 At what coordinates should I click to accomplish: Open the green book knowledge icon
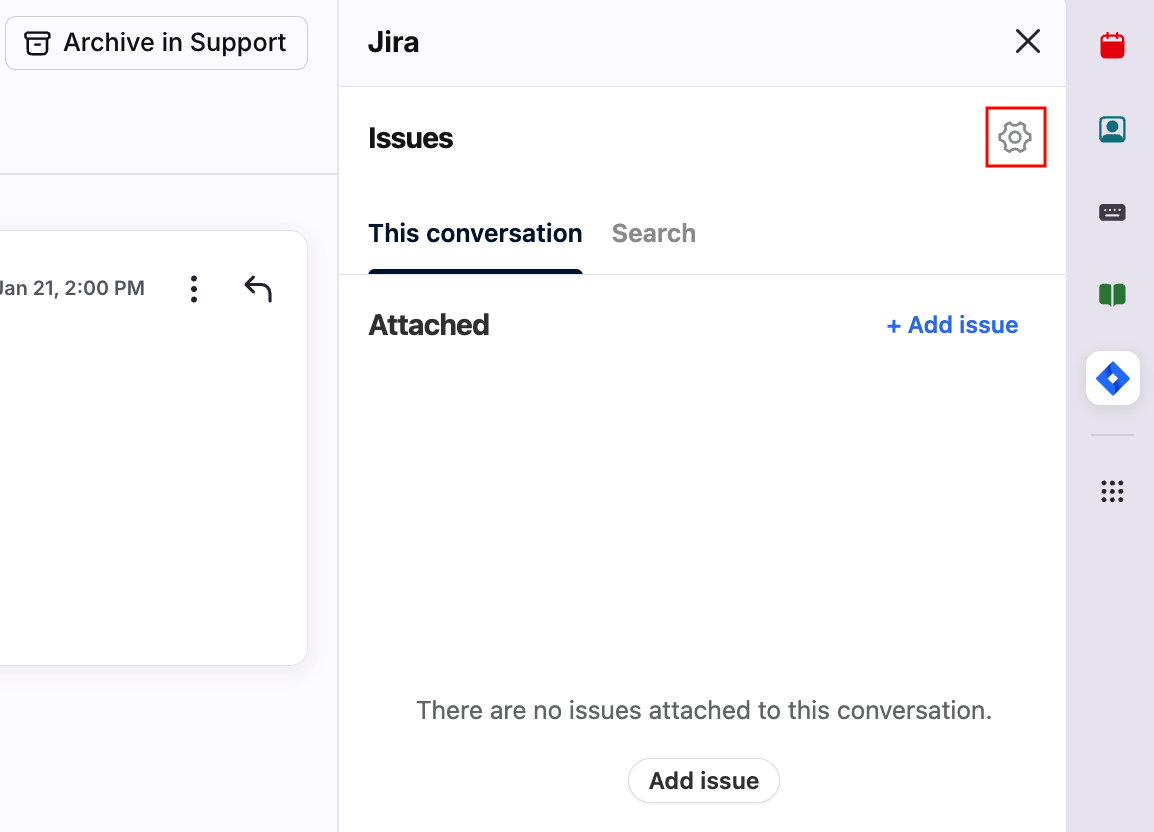click(x=1112, y=294)
